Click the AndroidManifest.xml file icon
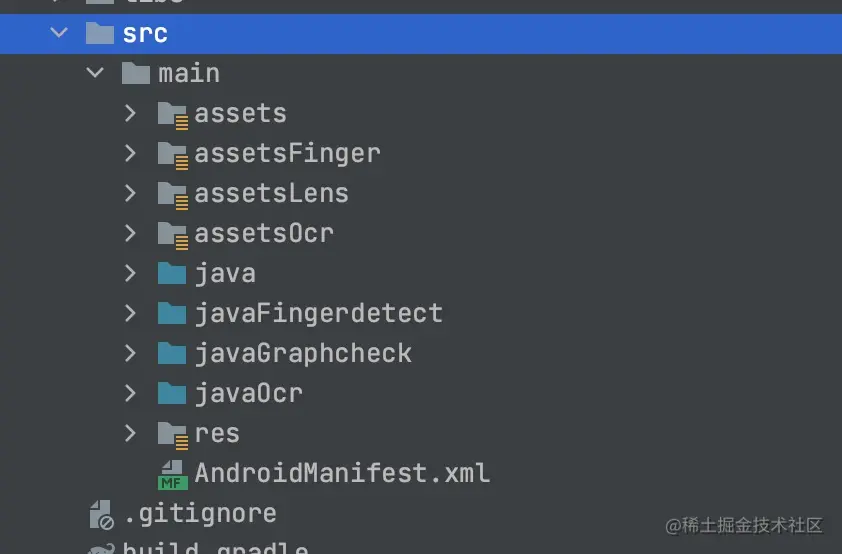Viewport: 842px width, 554px height. click(173, 473)
